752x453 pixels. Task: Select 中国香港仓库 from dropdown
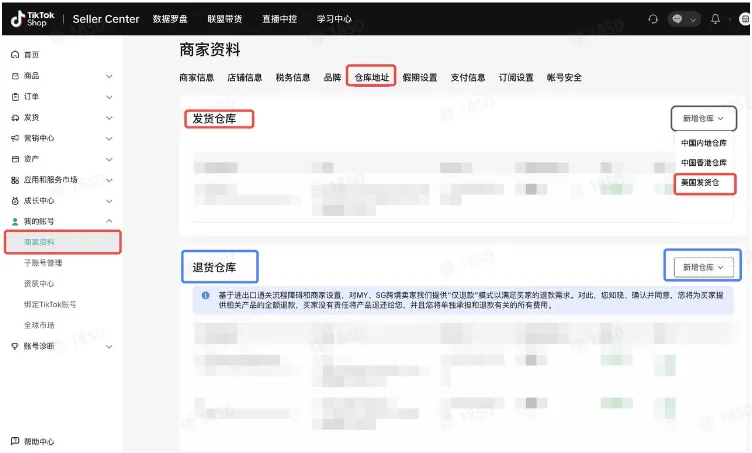(704, 163)
